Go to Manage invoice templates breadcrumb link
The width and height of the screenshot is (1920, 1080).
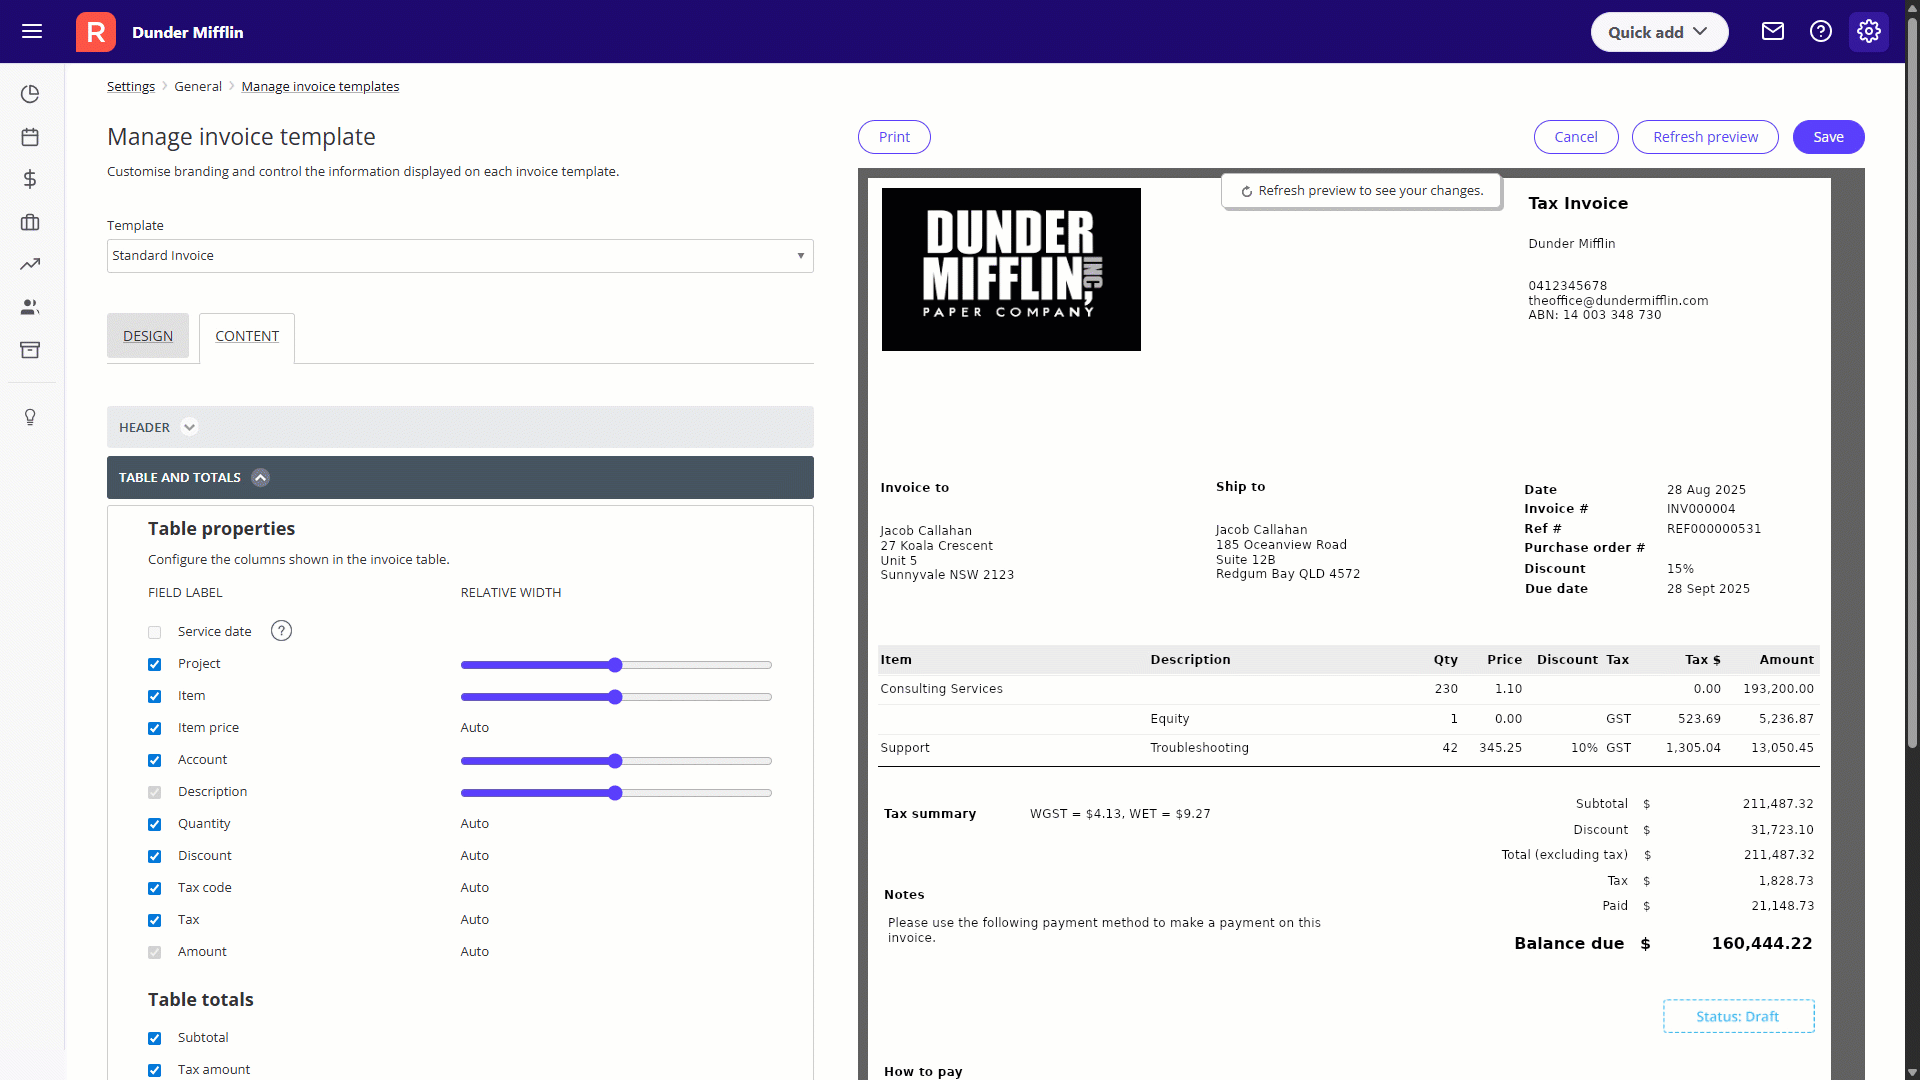[x=320, y=86]
